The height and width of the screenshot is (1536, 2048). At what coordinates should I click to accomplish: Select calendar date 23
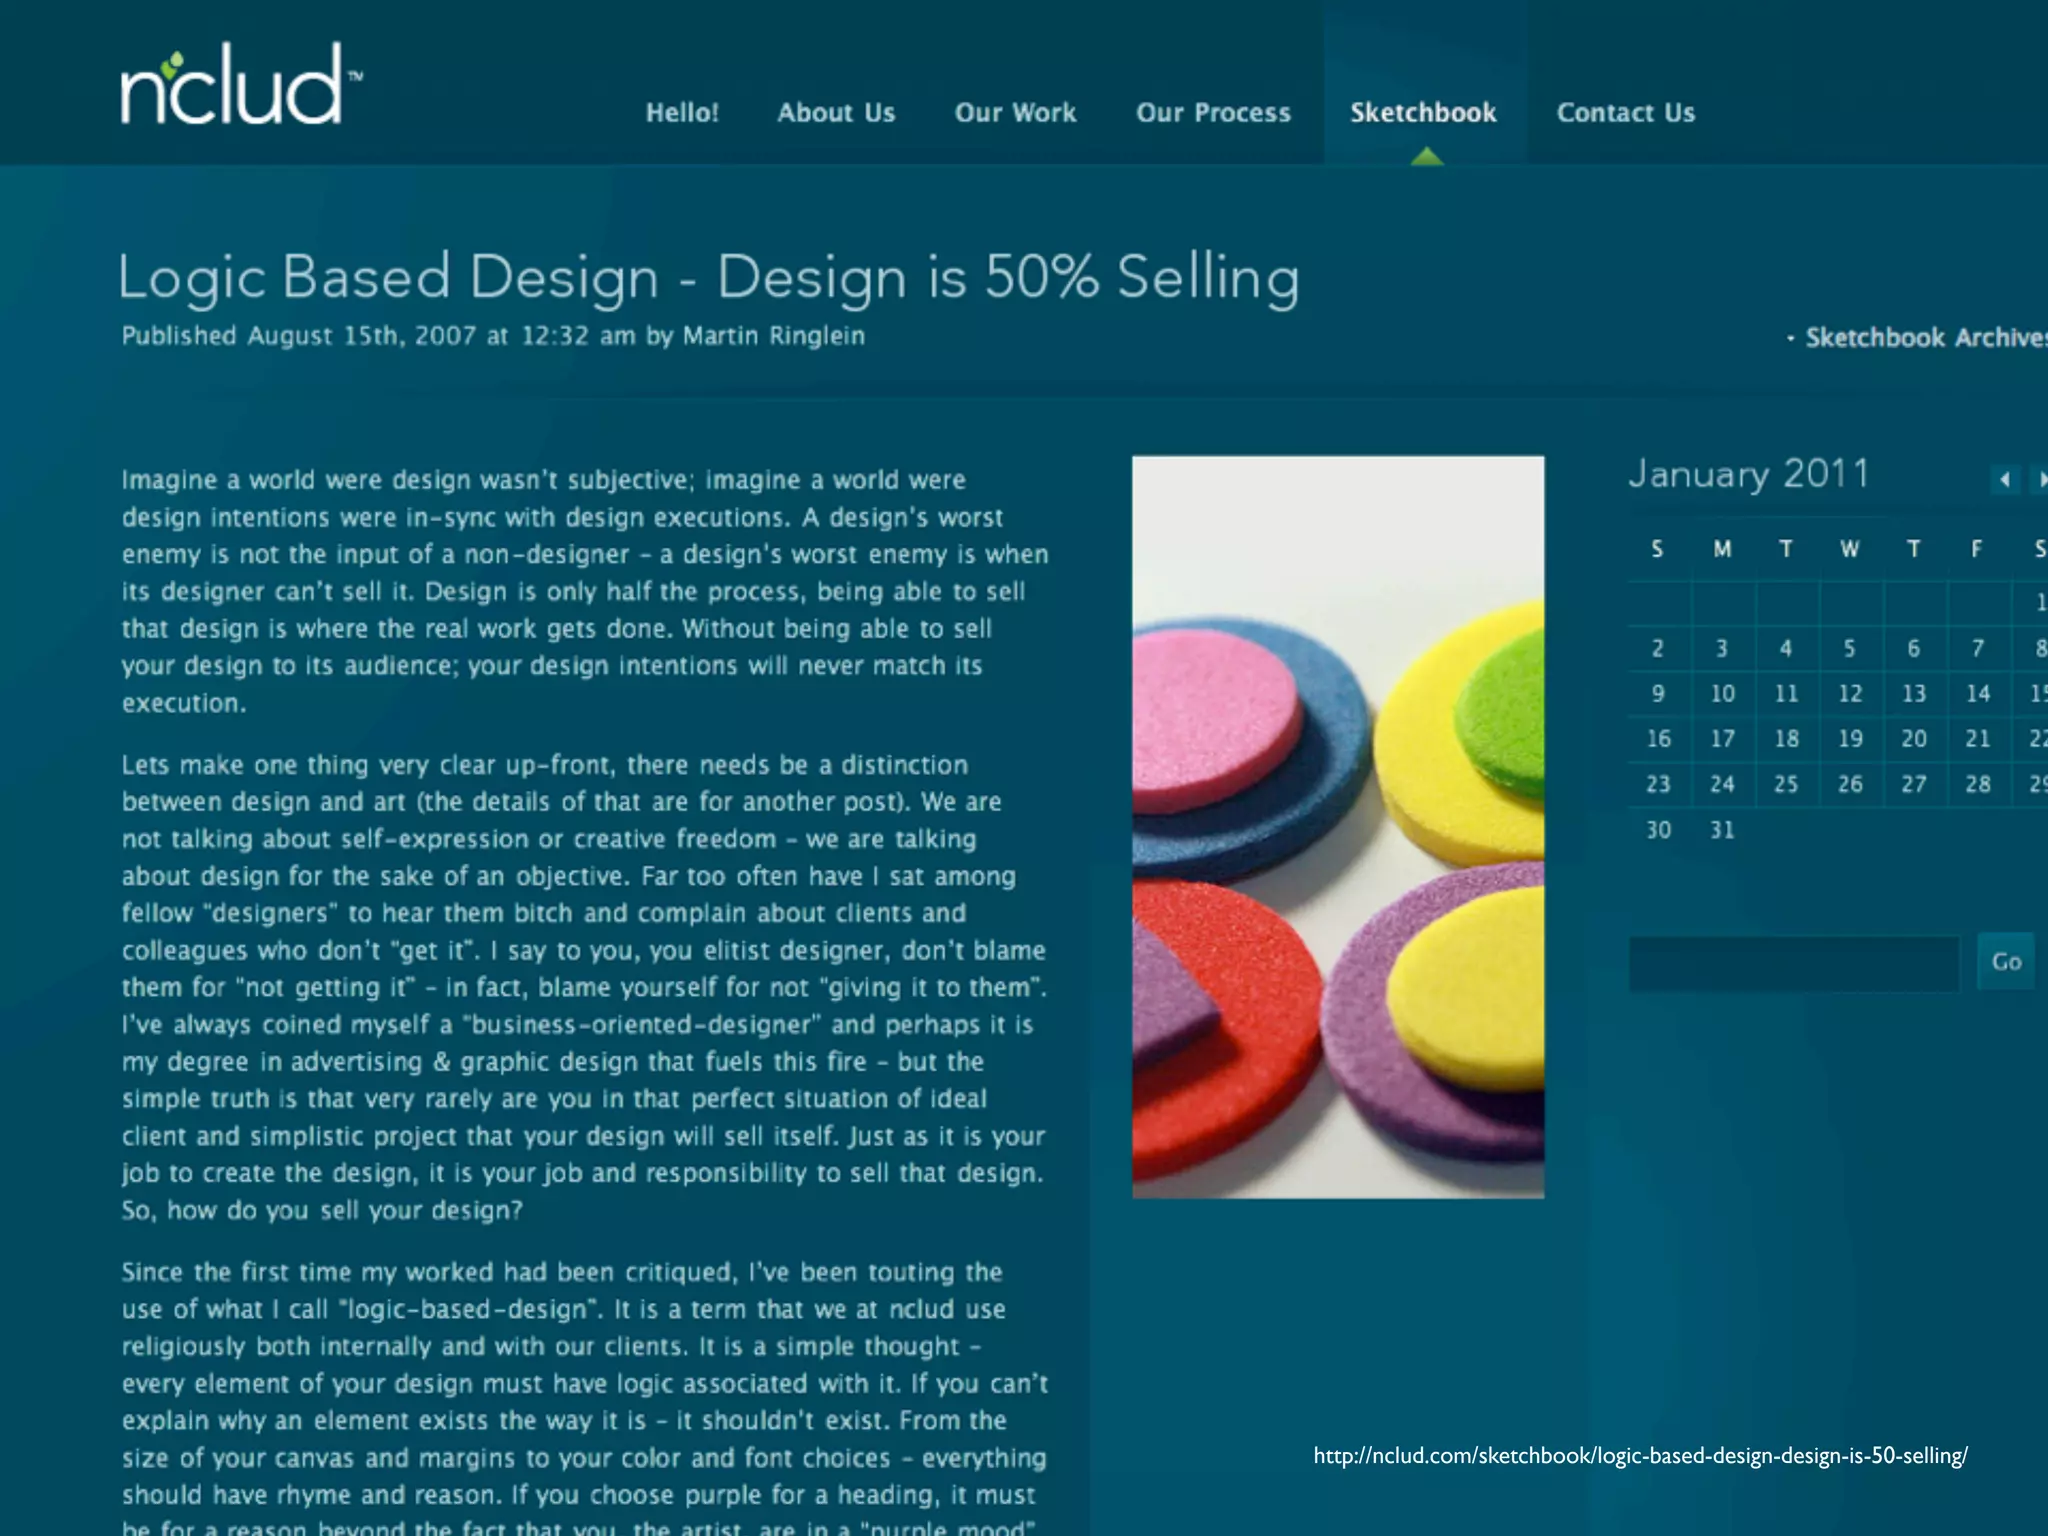point(1658,784)
